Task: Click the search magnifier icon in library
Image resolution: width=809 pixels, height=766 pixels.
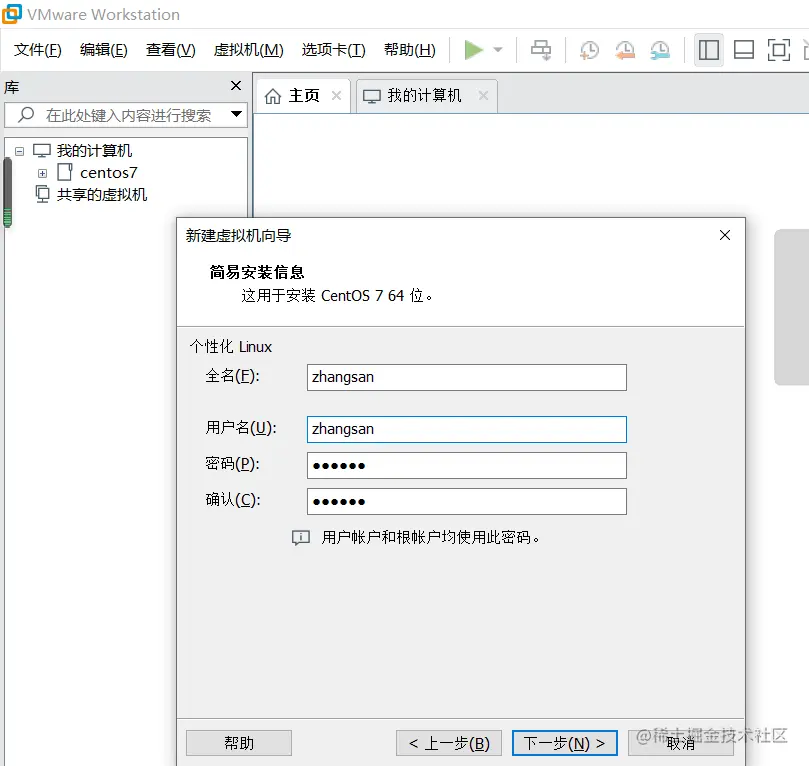Action: point(26,115)
